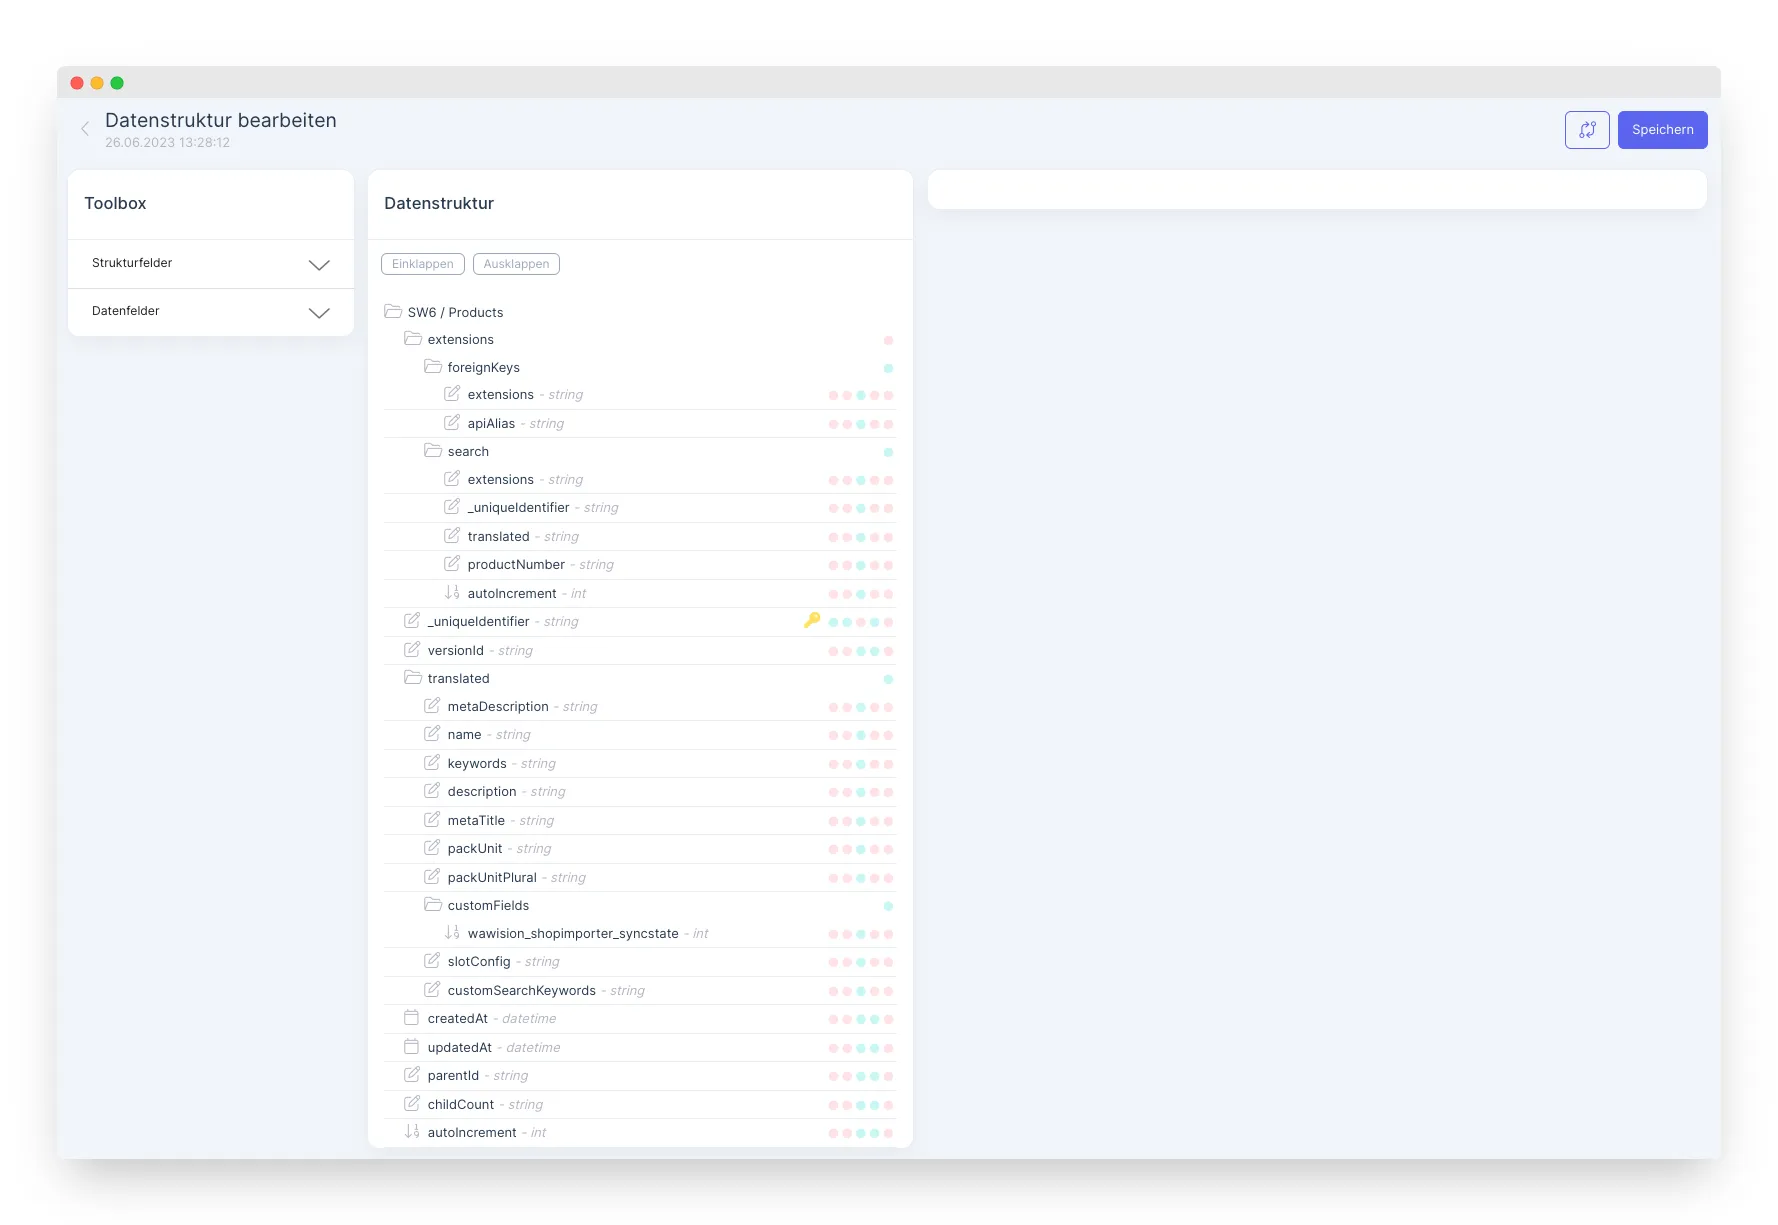Click the edit icon of versionId field

point(412,650)
